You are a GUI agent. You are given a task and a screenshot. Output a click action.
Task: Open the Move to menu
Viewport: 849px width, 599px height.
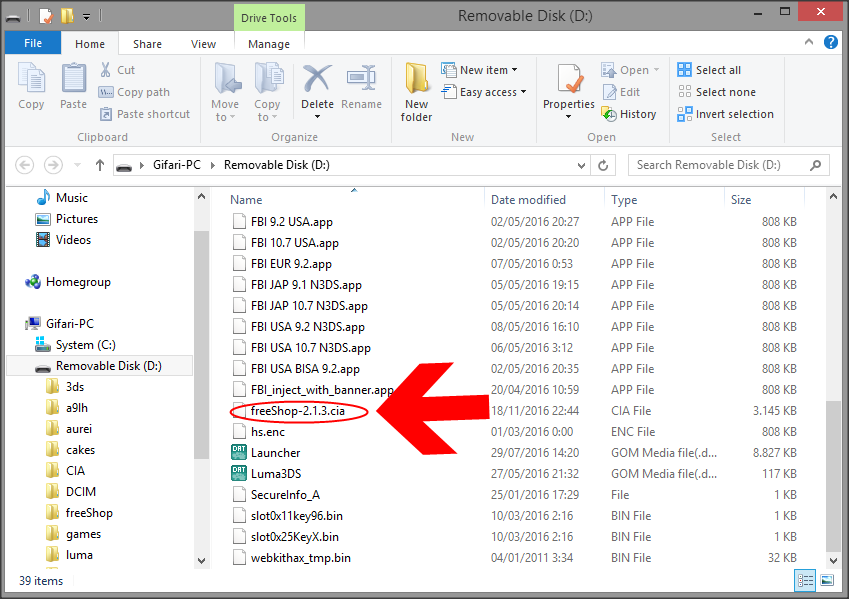point(225,92)
